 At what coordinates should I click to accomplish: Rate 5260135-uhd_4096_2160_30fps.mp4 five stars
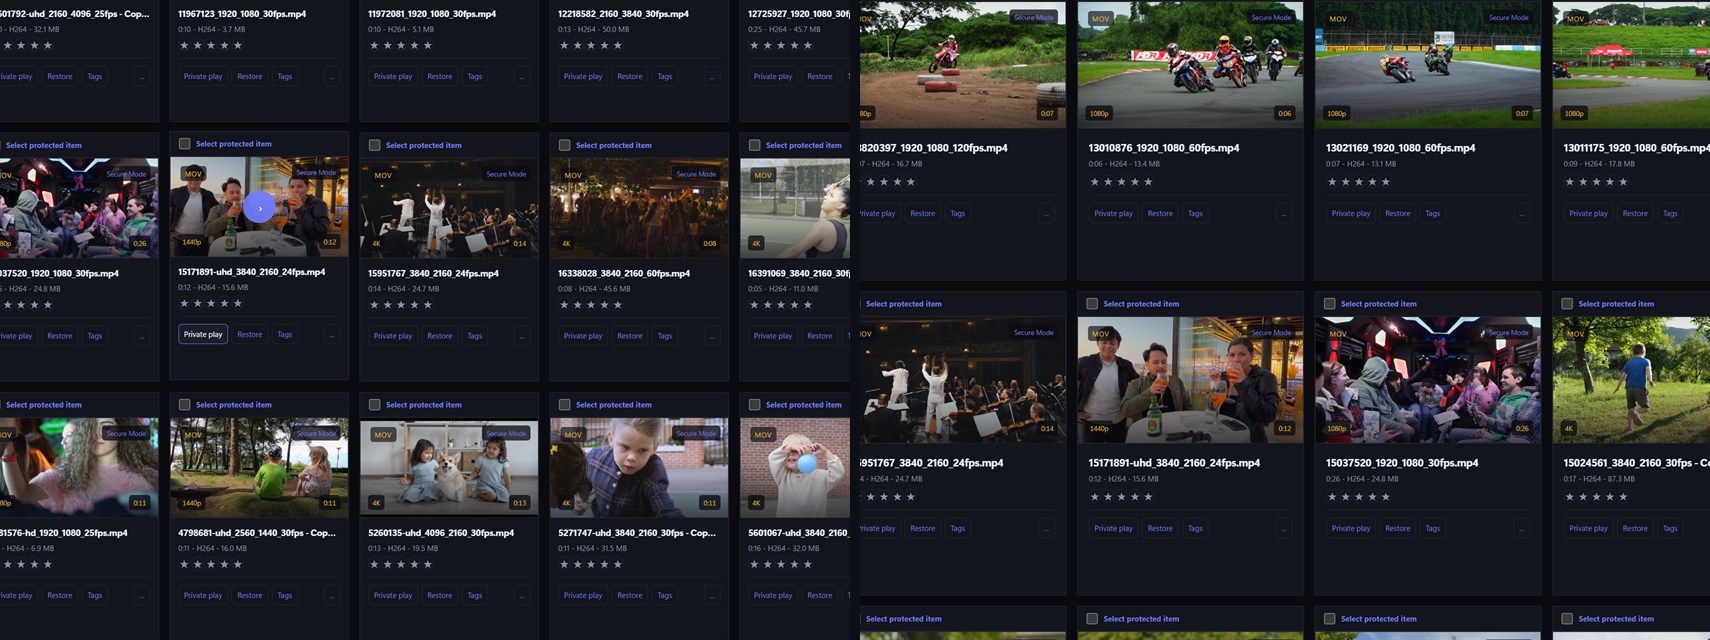[x=428, y=564]
